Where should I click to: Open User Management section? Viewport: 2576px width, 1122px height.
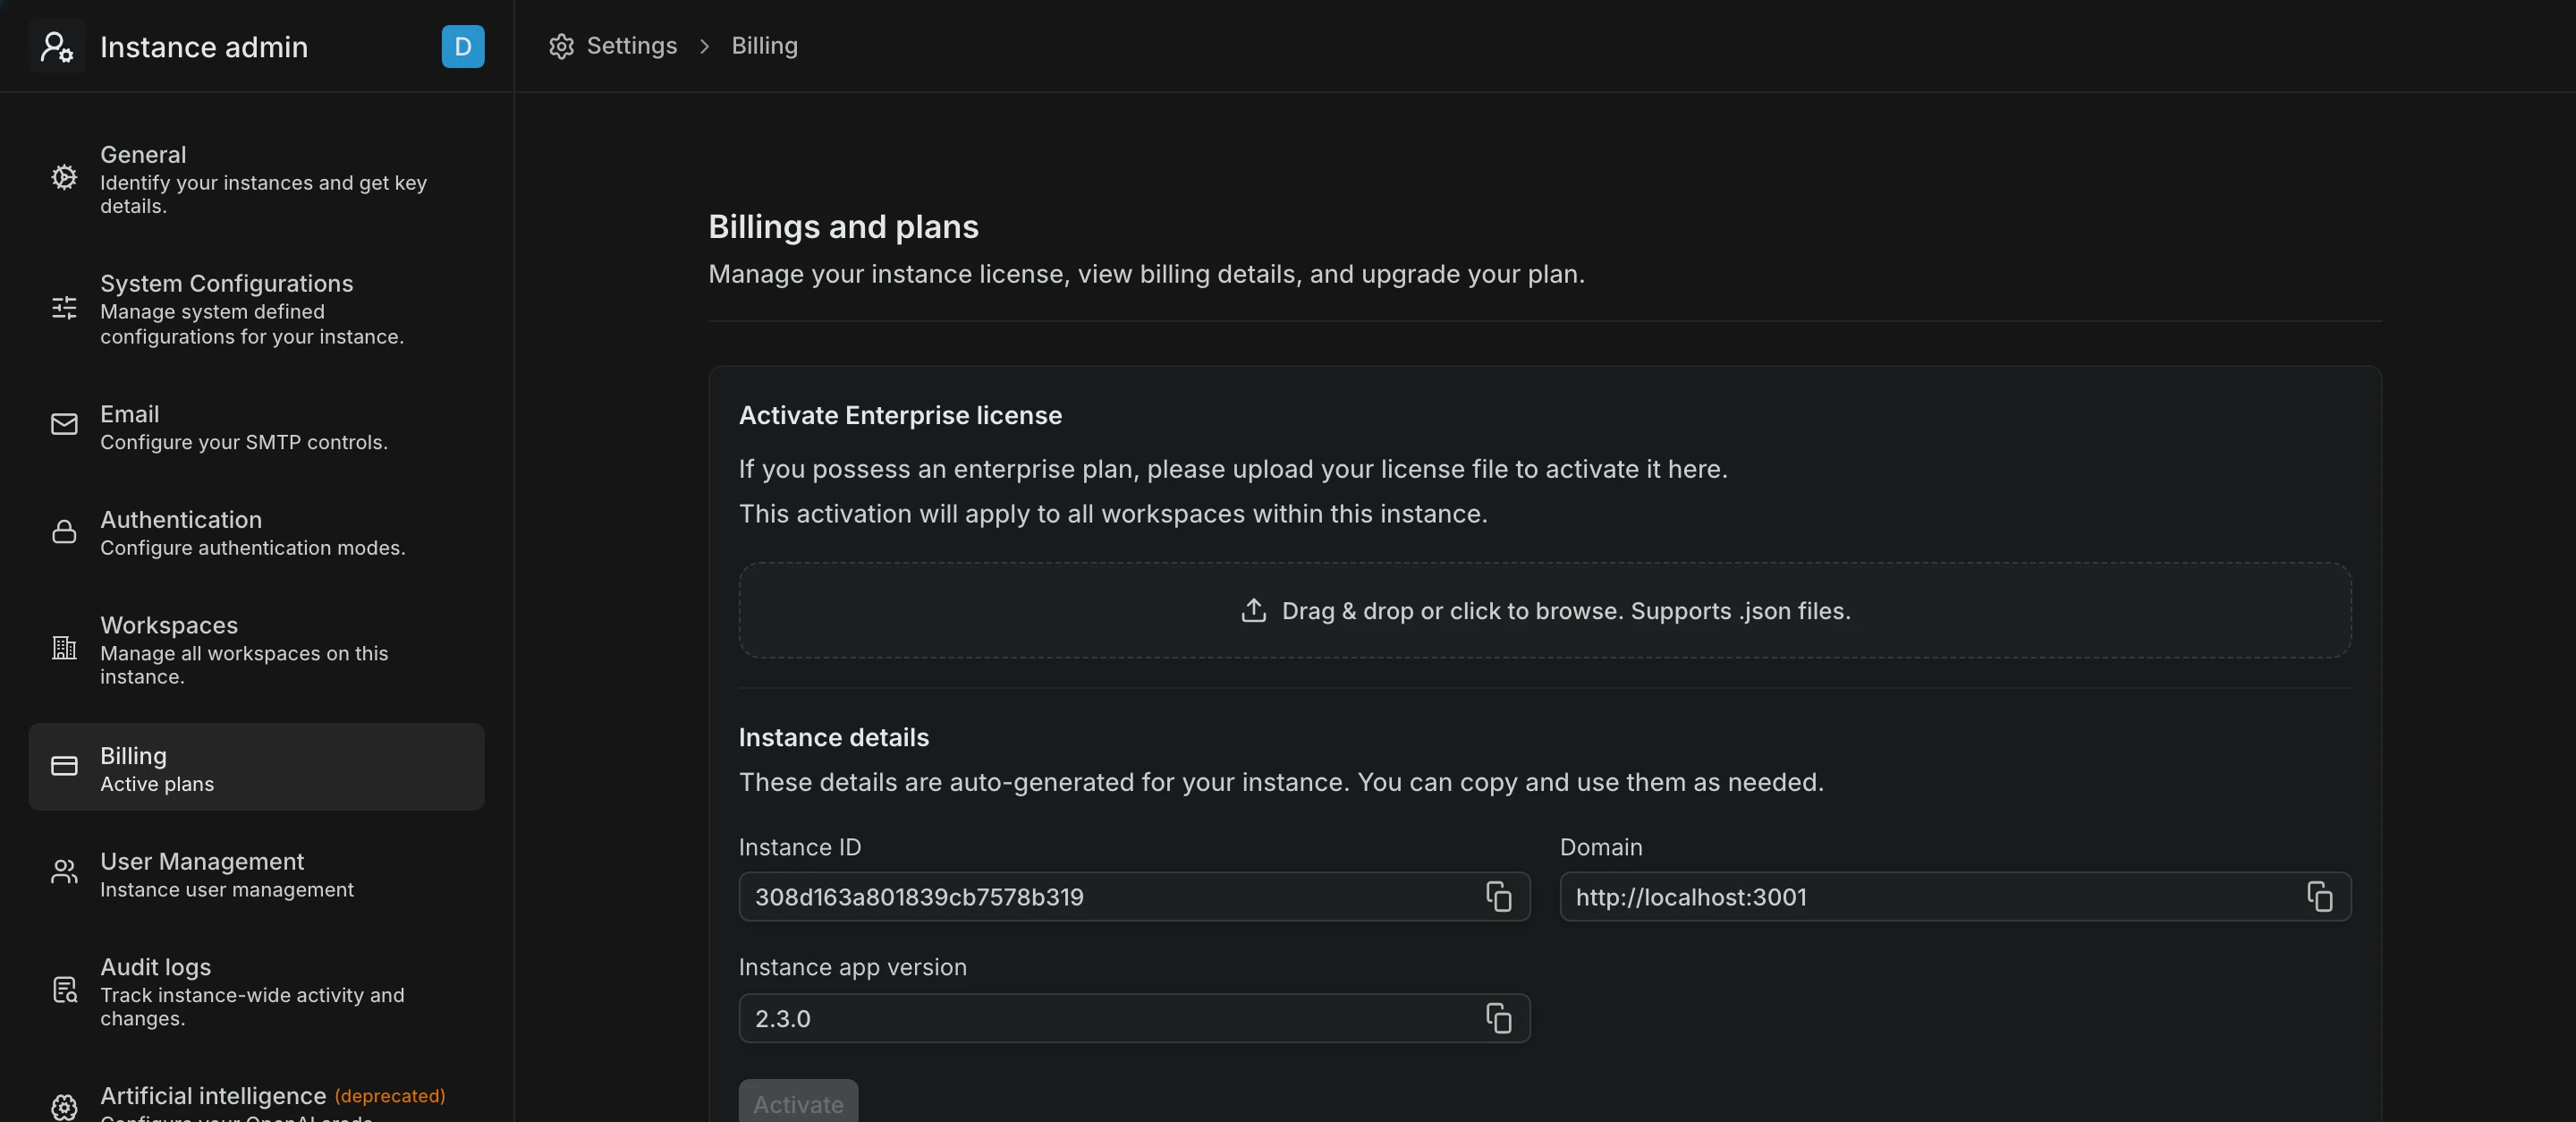(x=257, y=873)
